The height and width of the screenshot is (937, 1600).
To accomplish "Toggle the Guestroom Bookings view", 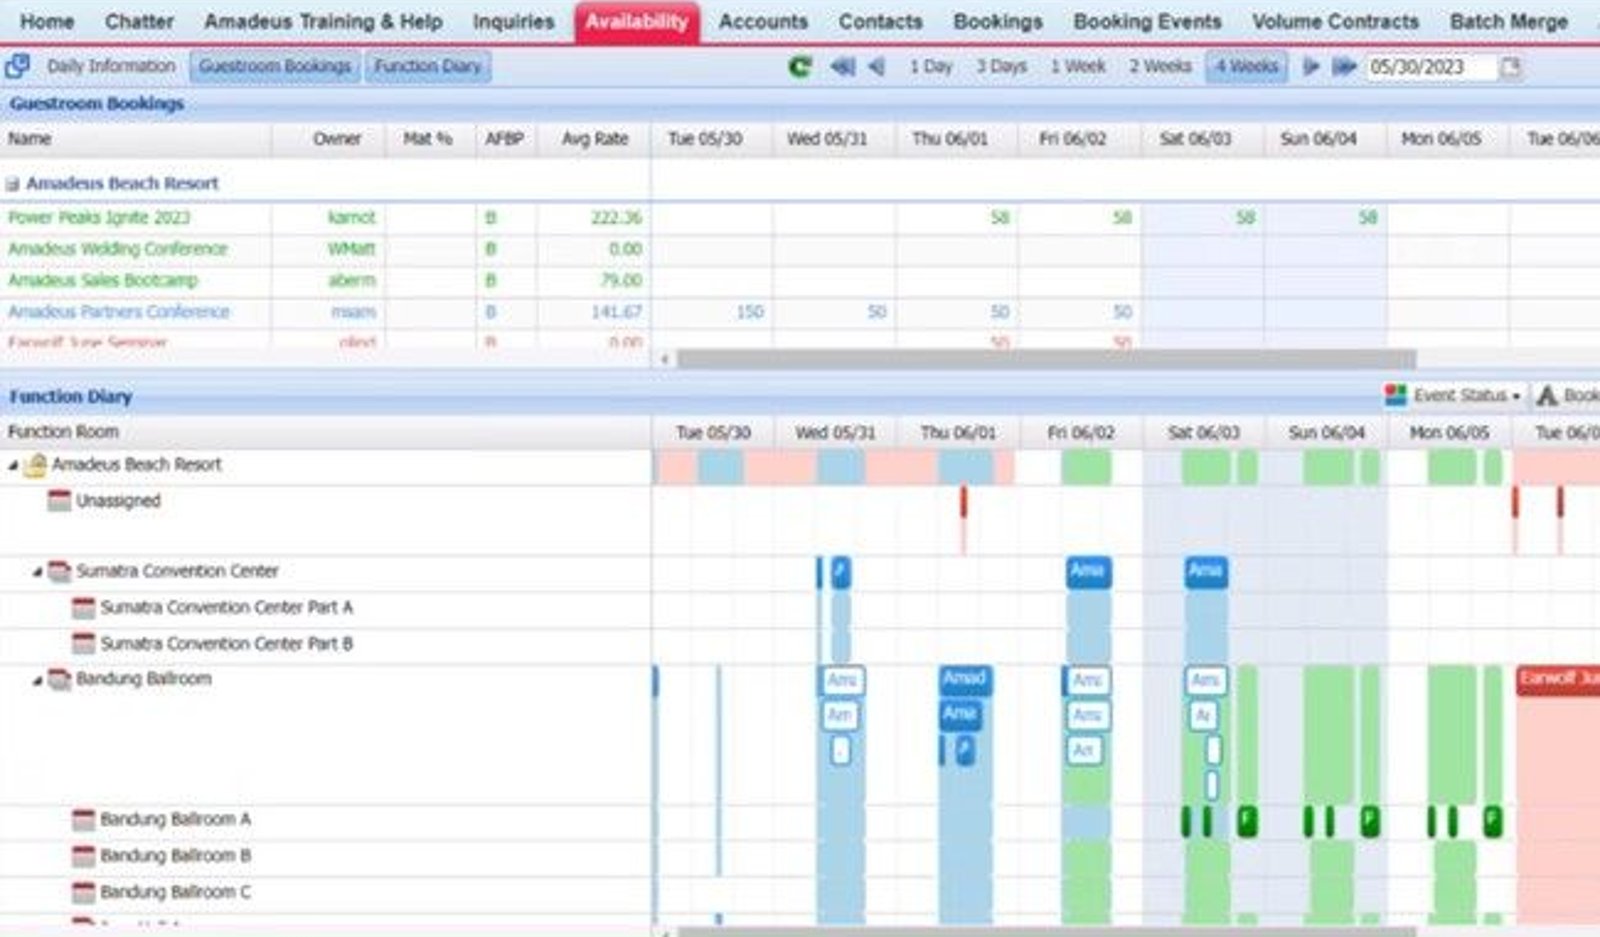I will (x=274, y=66).
